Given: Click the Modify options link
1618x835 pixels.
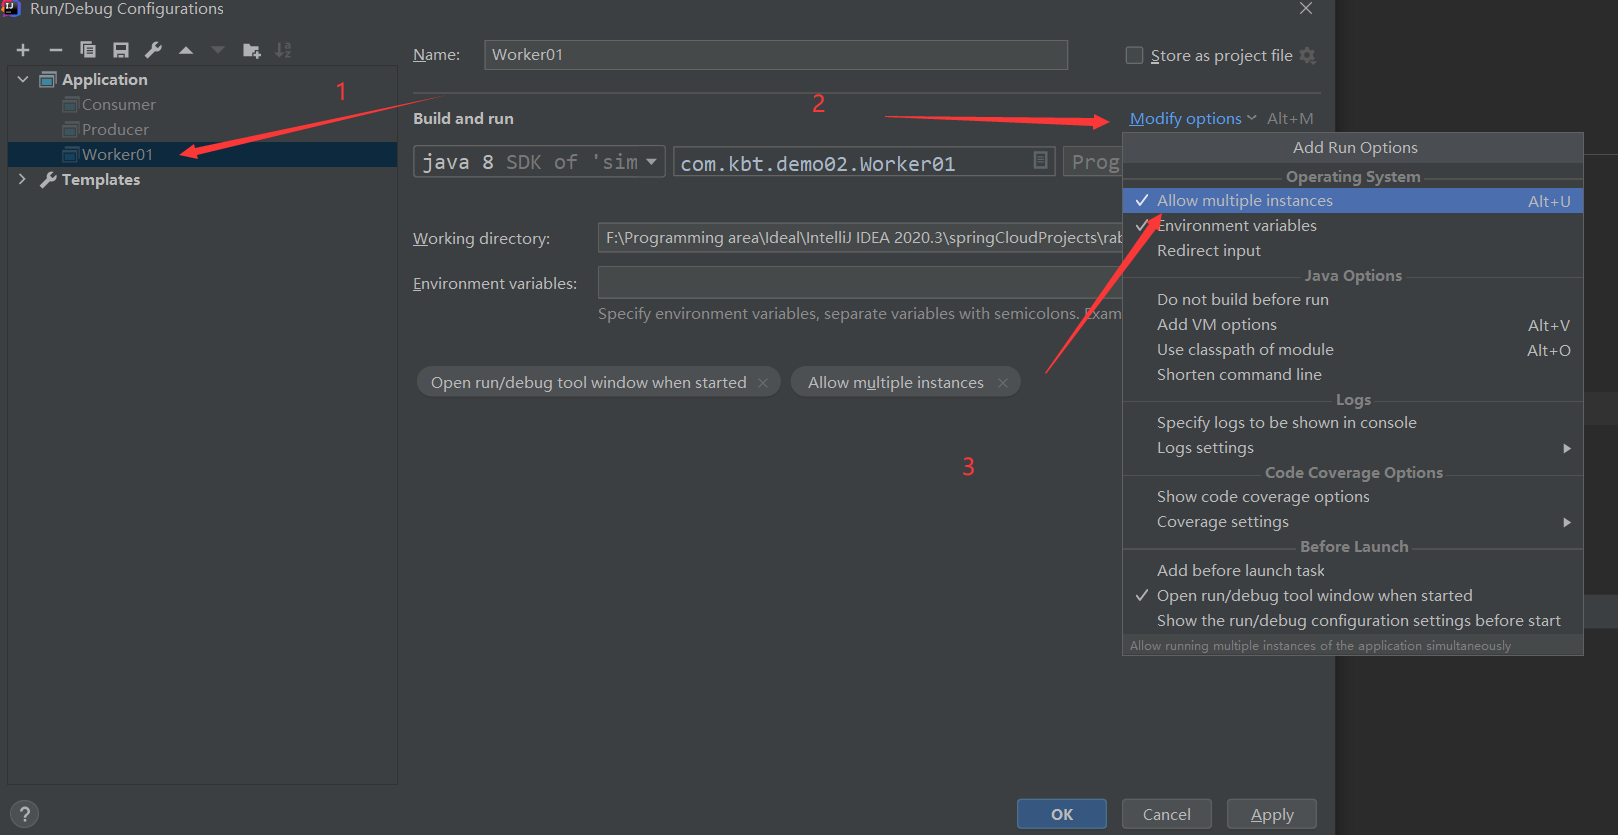Looking at the screenshot, I should [x=1186, y=118].
